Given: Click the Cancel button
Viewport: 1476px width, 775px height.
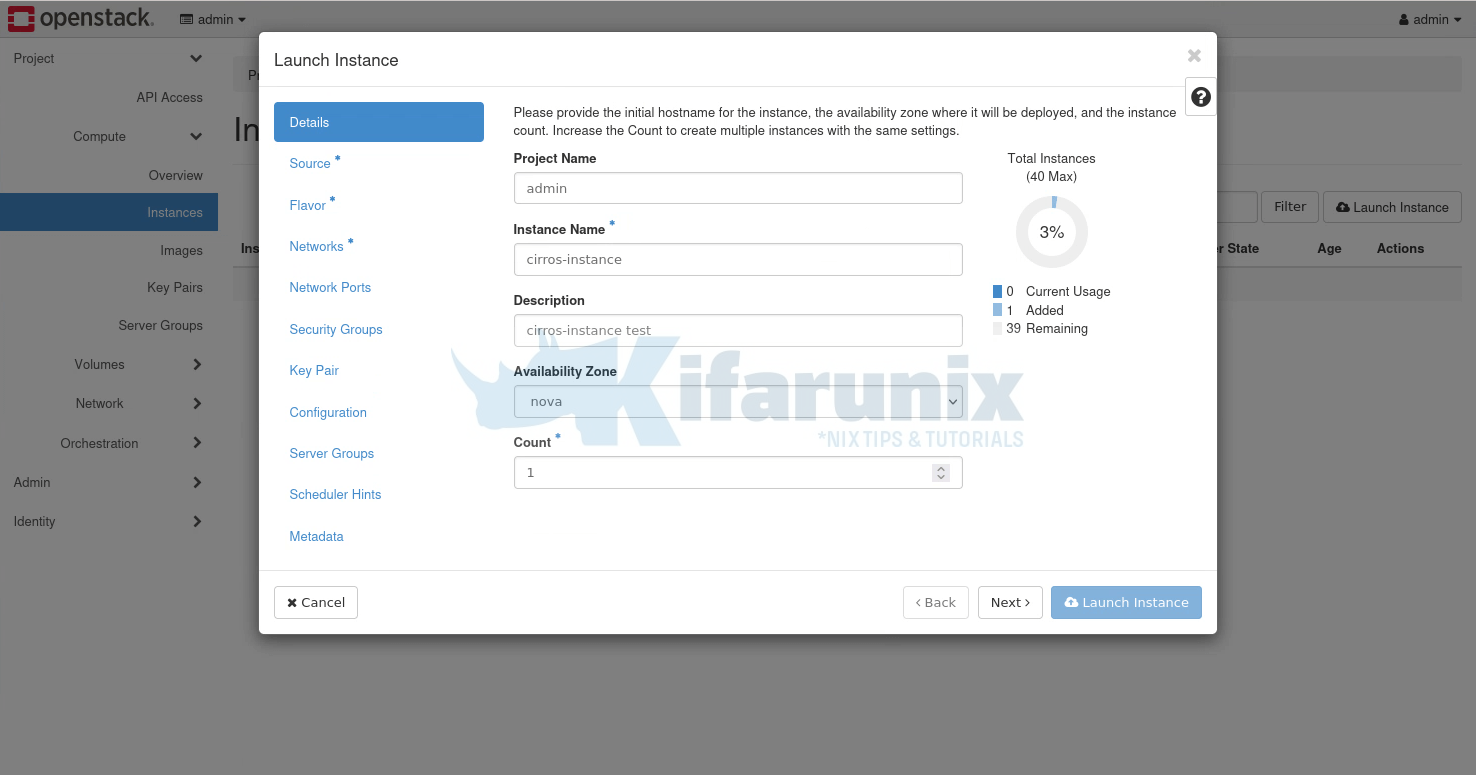Looking at the screenshot, I should (315, 602).
